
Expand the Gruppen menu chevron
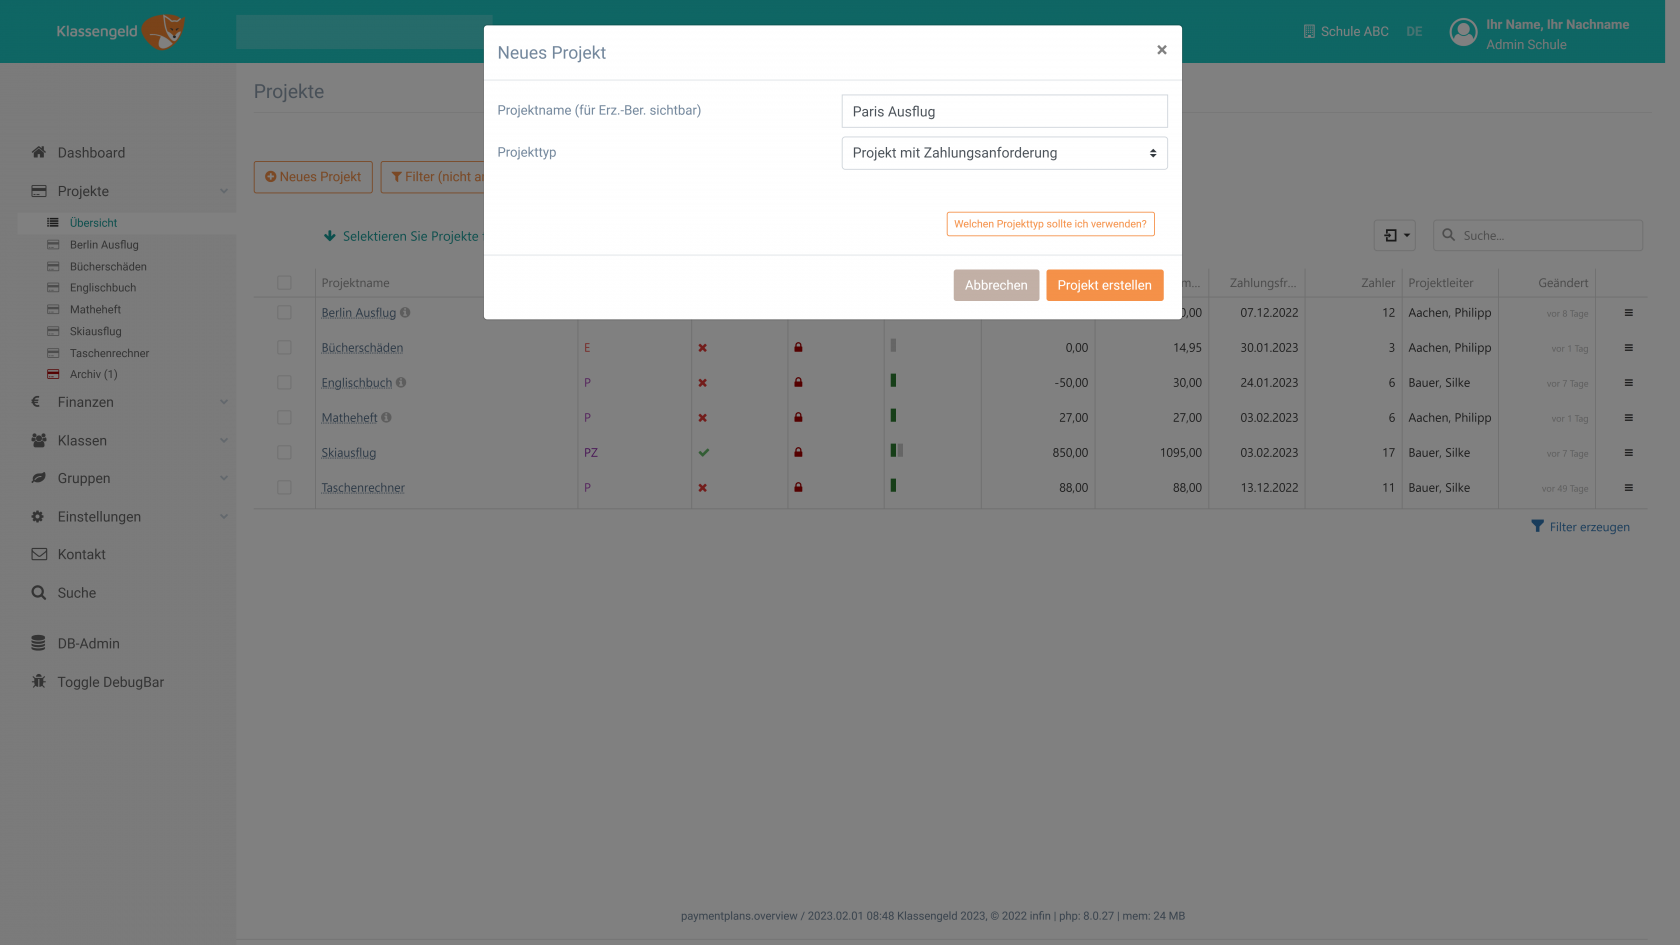(224, 478)
